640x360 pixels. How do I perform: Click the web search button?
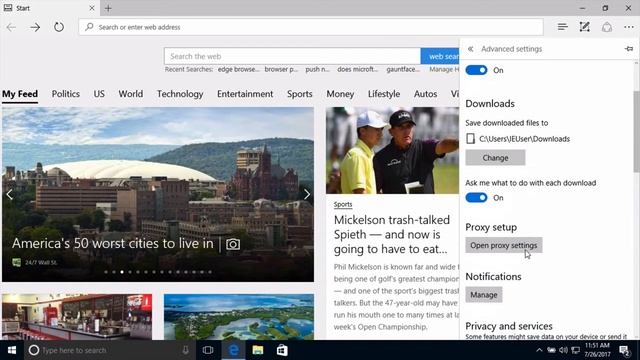tap(440, 56)
